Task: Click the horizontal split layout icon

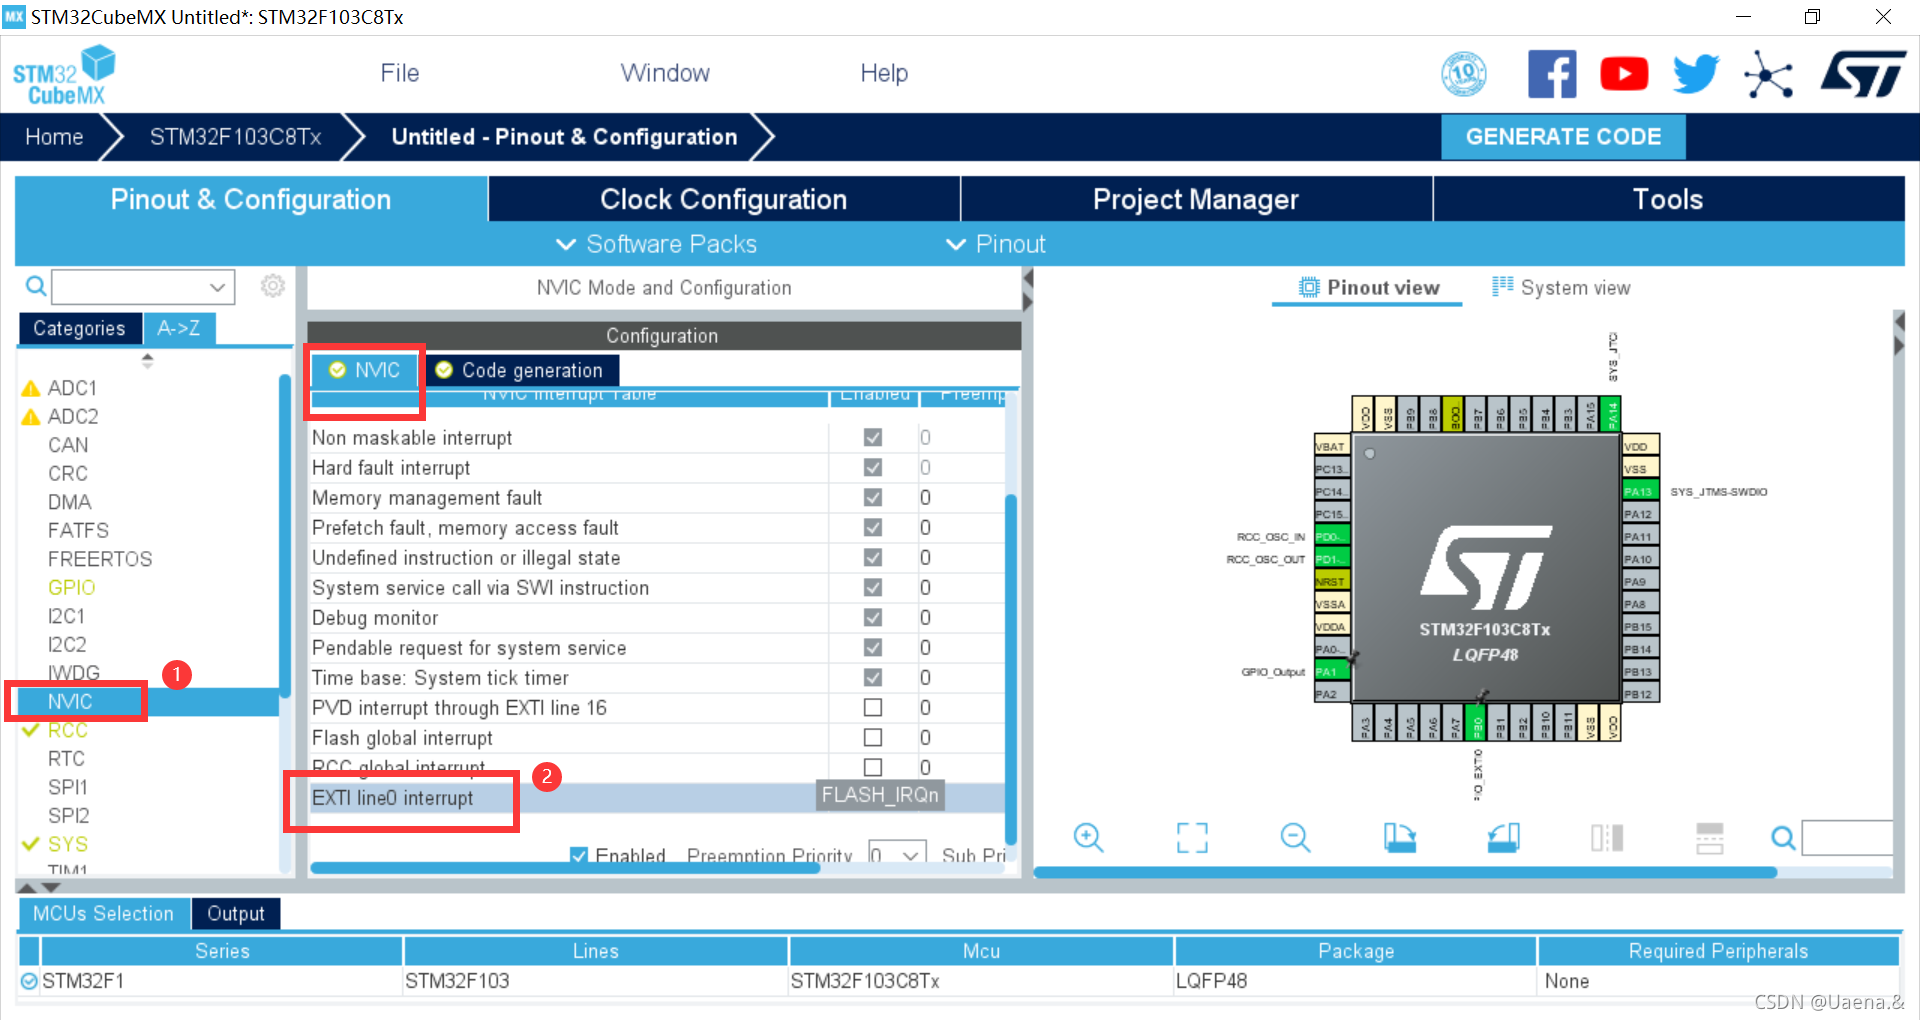Action: pos(1710,838)
